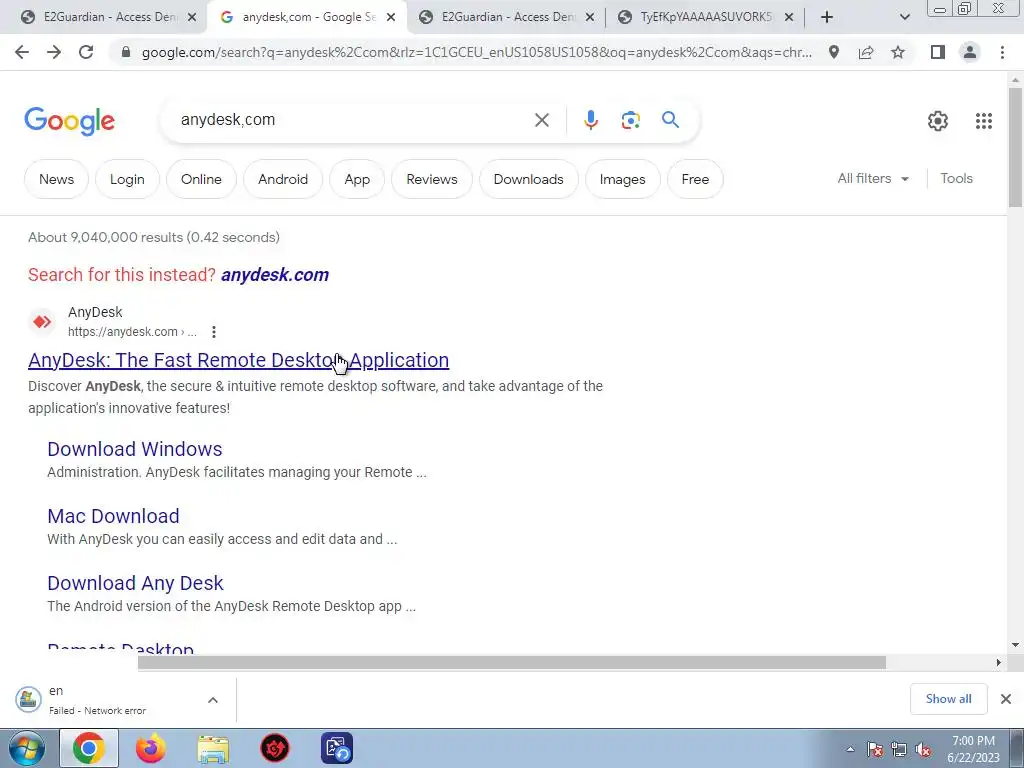Start voice search with the microphone
1024x768 pixels.
pos(590,120)
